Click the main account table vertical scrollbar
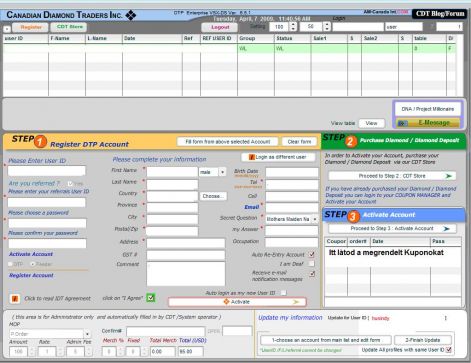 tap(460, 65)
